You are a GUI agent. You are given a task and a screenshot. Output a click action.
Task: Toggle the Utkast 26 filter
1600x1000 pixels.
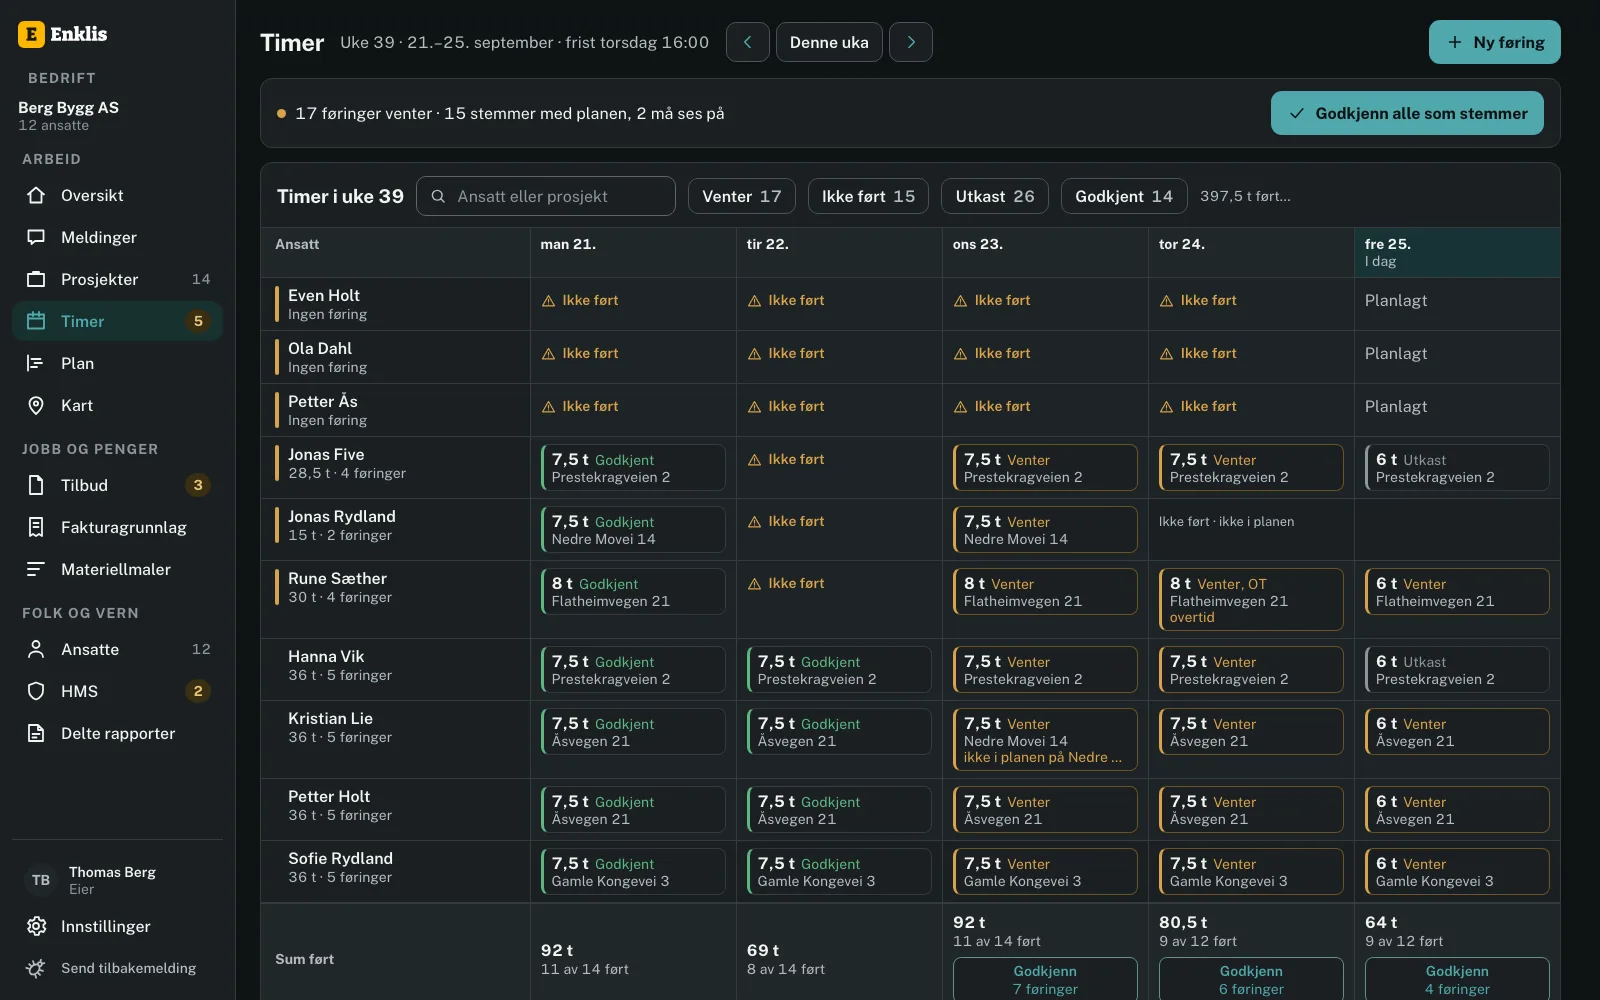click(995, 196)
